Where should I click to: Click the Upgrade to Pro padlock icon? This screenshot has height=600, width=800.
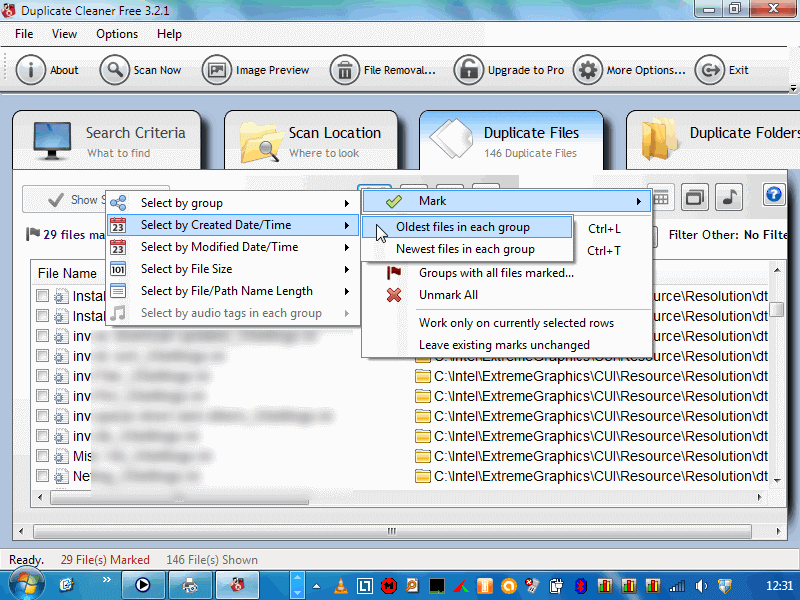468,70
